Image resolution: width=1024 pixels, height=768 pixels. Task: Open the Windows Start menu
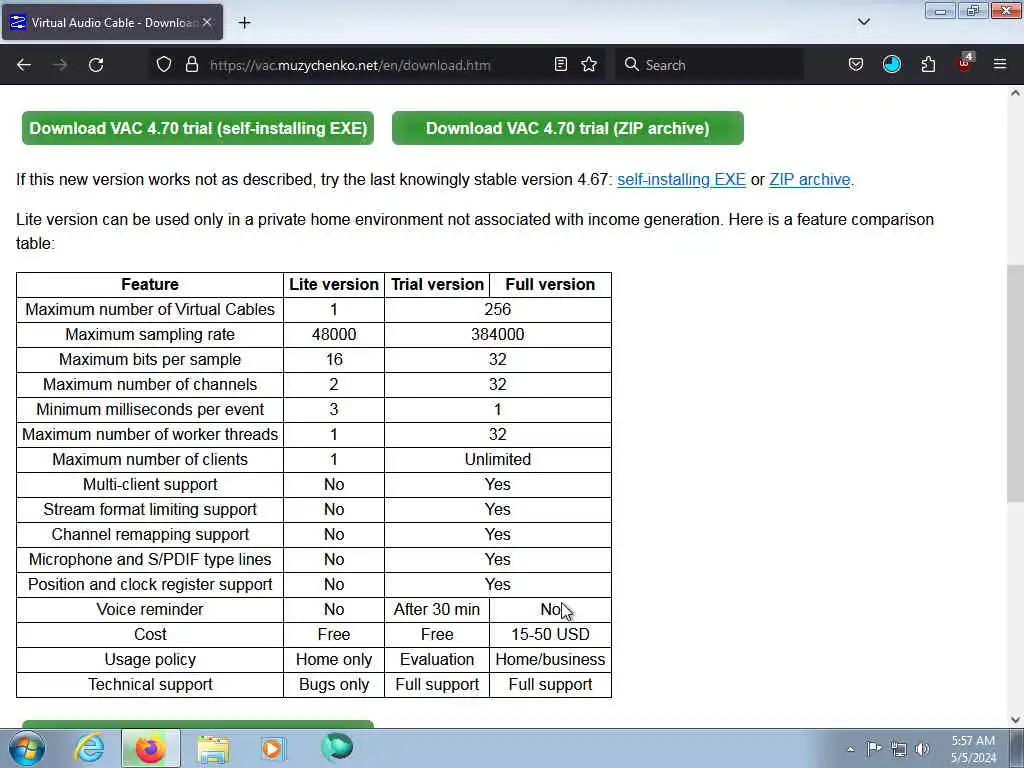tap(26, 748)
